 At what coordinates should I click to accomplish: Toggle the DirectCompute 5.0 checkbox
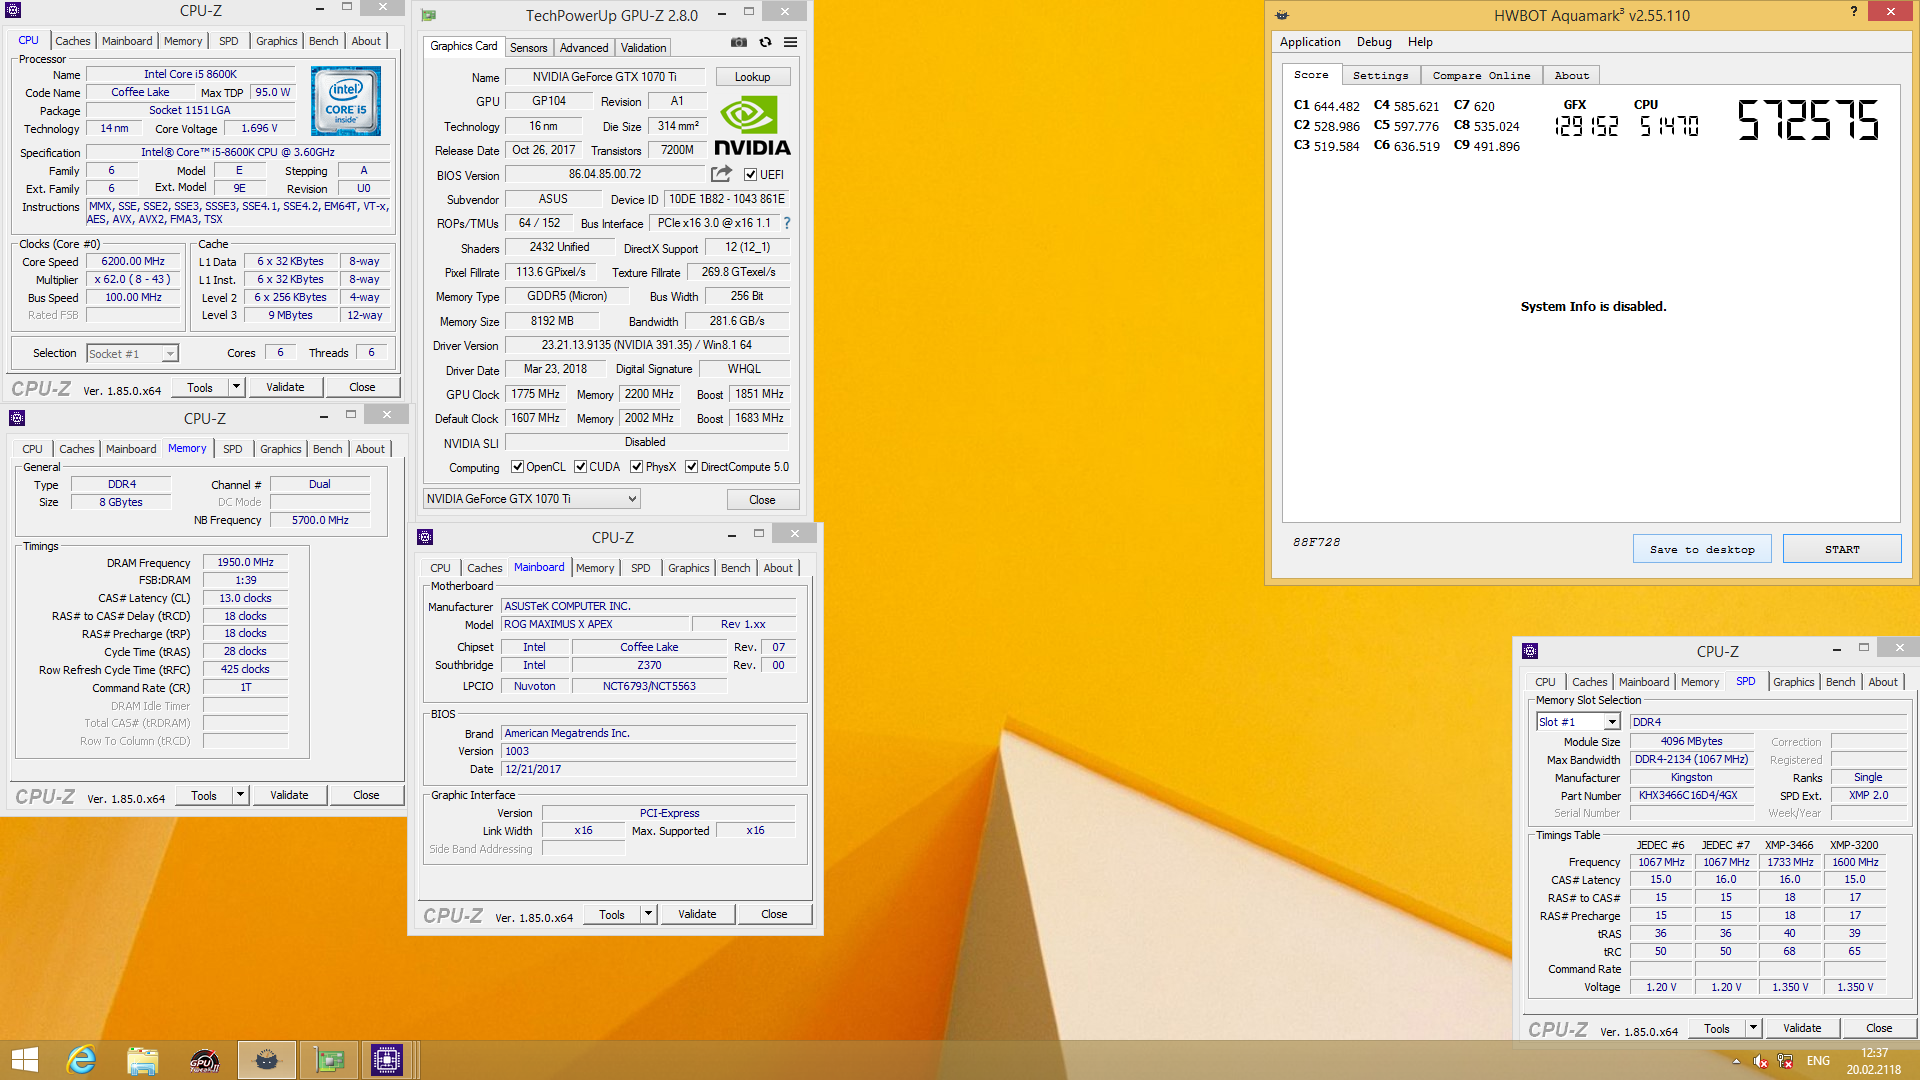691,467
